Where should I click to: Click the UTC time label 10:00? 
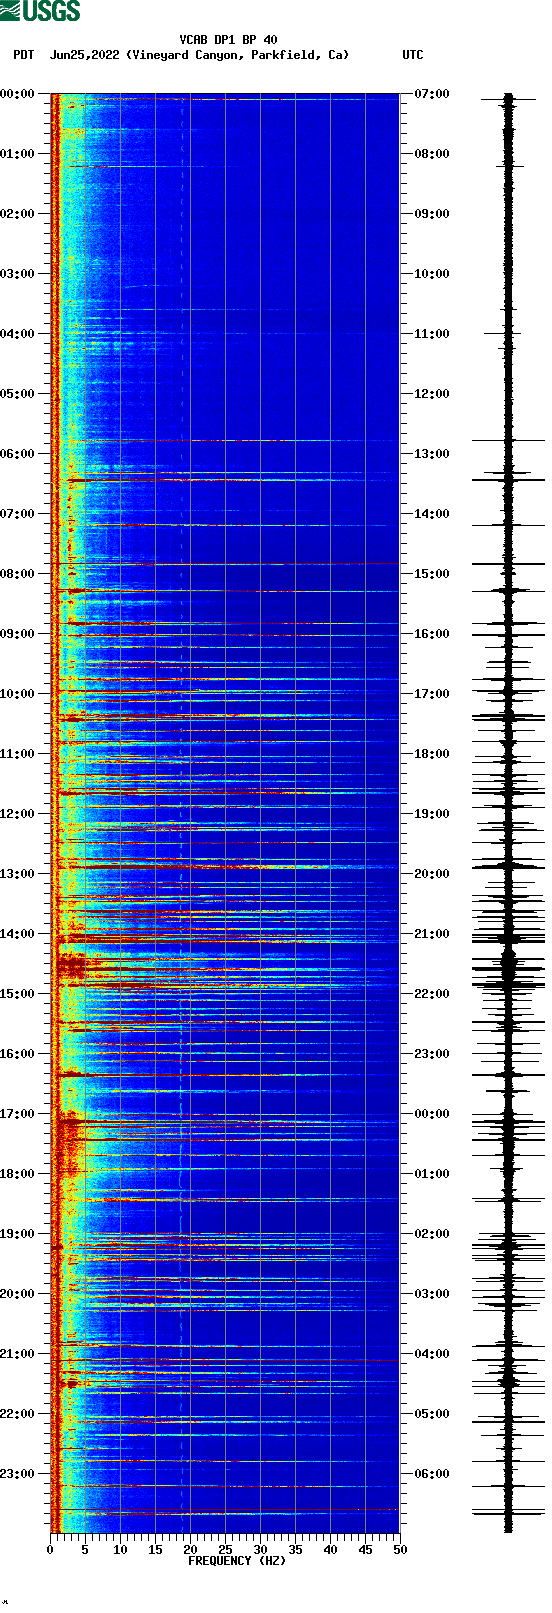(432, 274)
